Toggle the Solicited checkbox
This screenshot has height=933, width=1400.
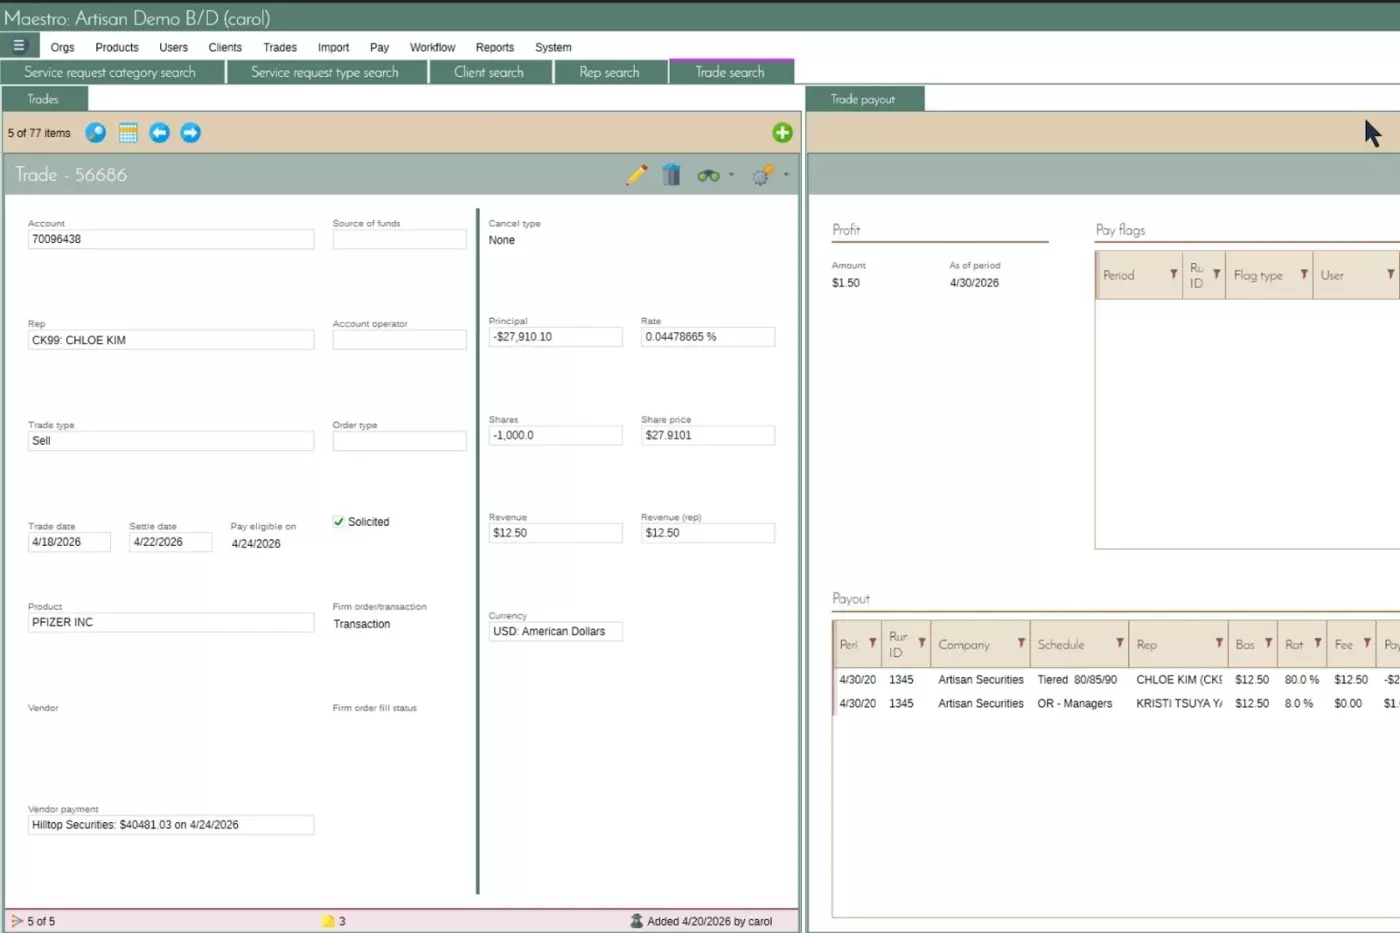[338, 522]
